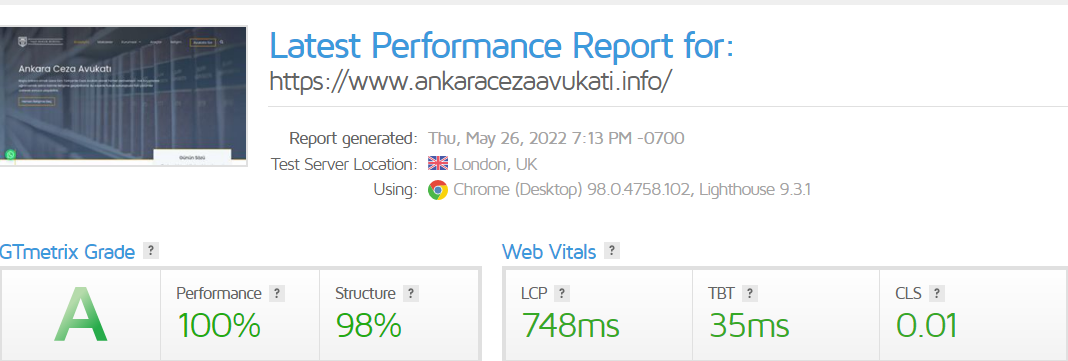Click the London, UK server location text
This screenshot has width=1068, height=361.
pyautogui.click(x=495, y=164)
